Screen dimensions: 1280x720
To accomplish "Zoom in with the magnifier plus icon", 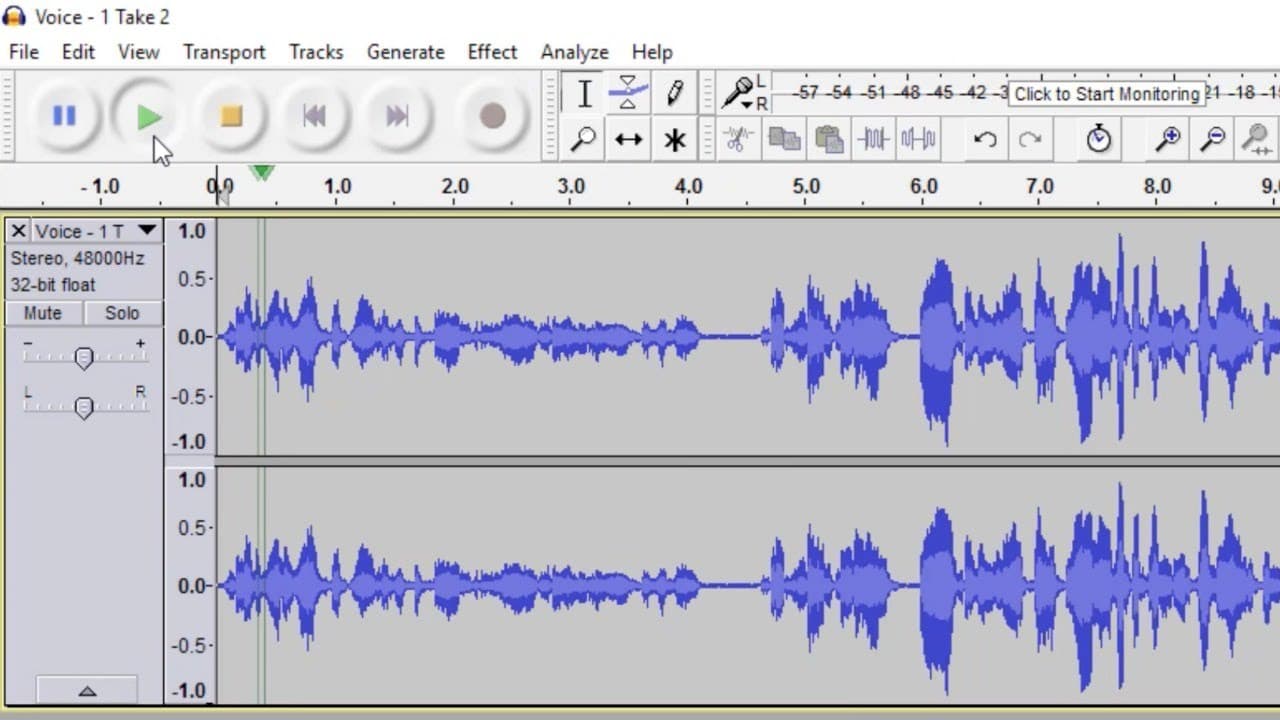I will (x=1167, y=139).
